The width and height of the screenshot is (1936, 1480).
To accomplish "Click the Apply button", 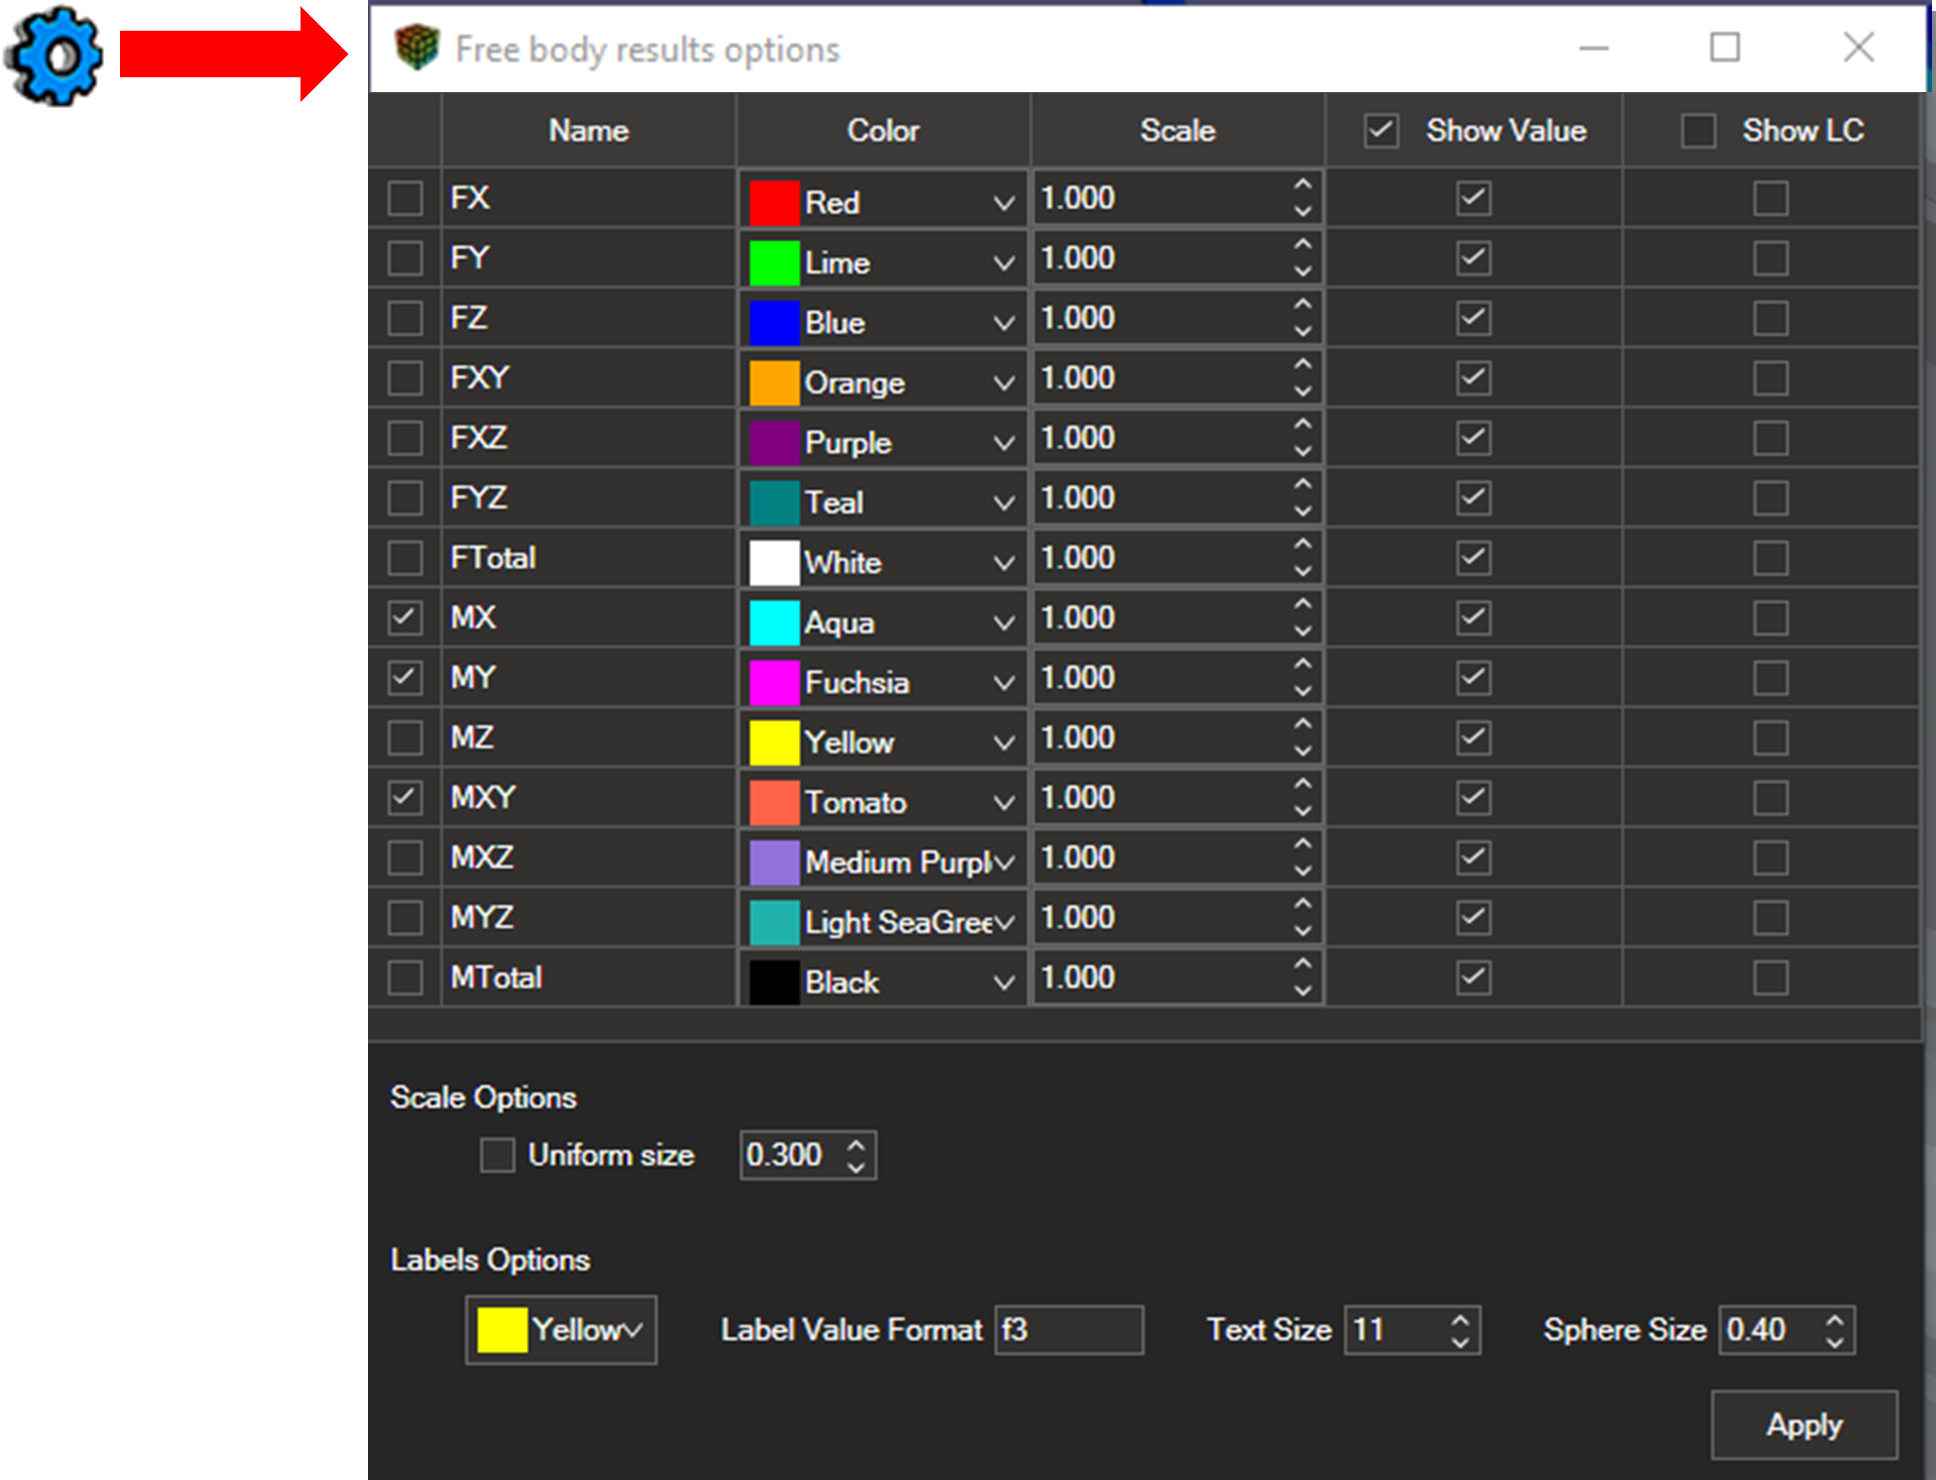I will 1804,1424.
